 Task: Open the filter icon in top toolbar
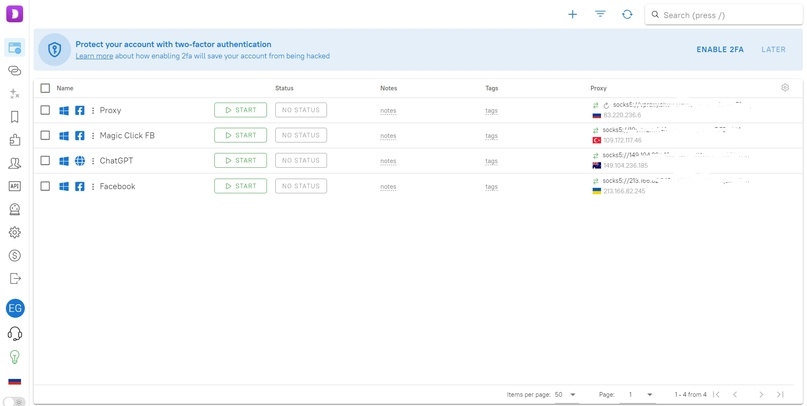point(600,15)
